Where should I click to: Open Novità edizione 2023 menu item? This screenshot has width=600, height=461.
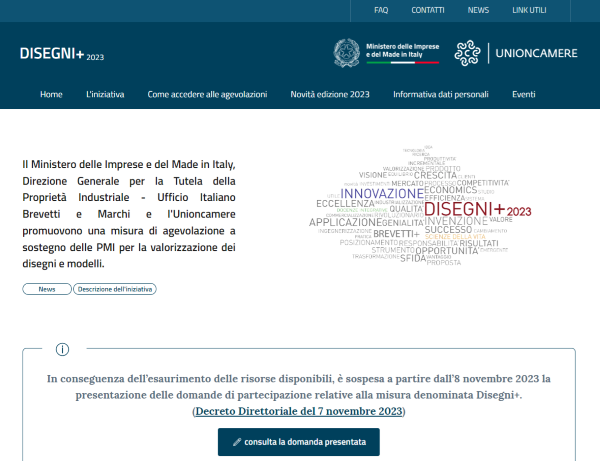pyautogui.click(x=330, y=94)
